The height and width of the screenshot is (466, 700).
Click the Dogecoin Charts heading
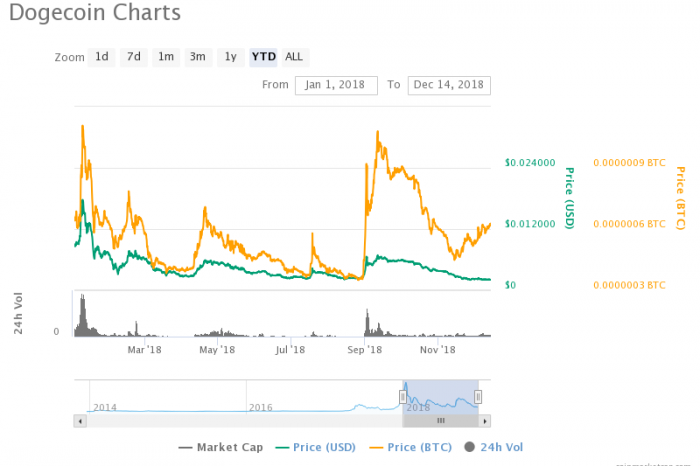pyautogui.click(x=95, y=12)
